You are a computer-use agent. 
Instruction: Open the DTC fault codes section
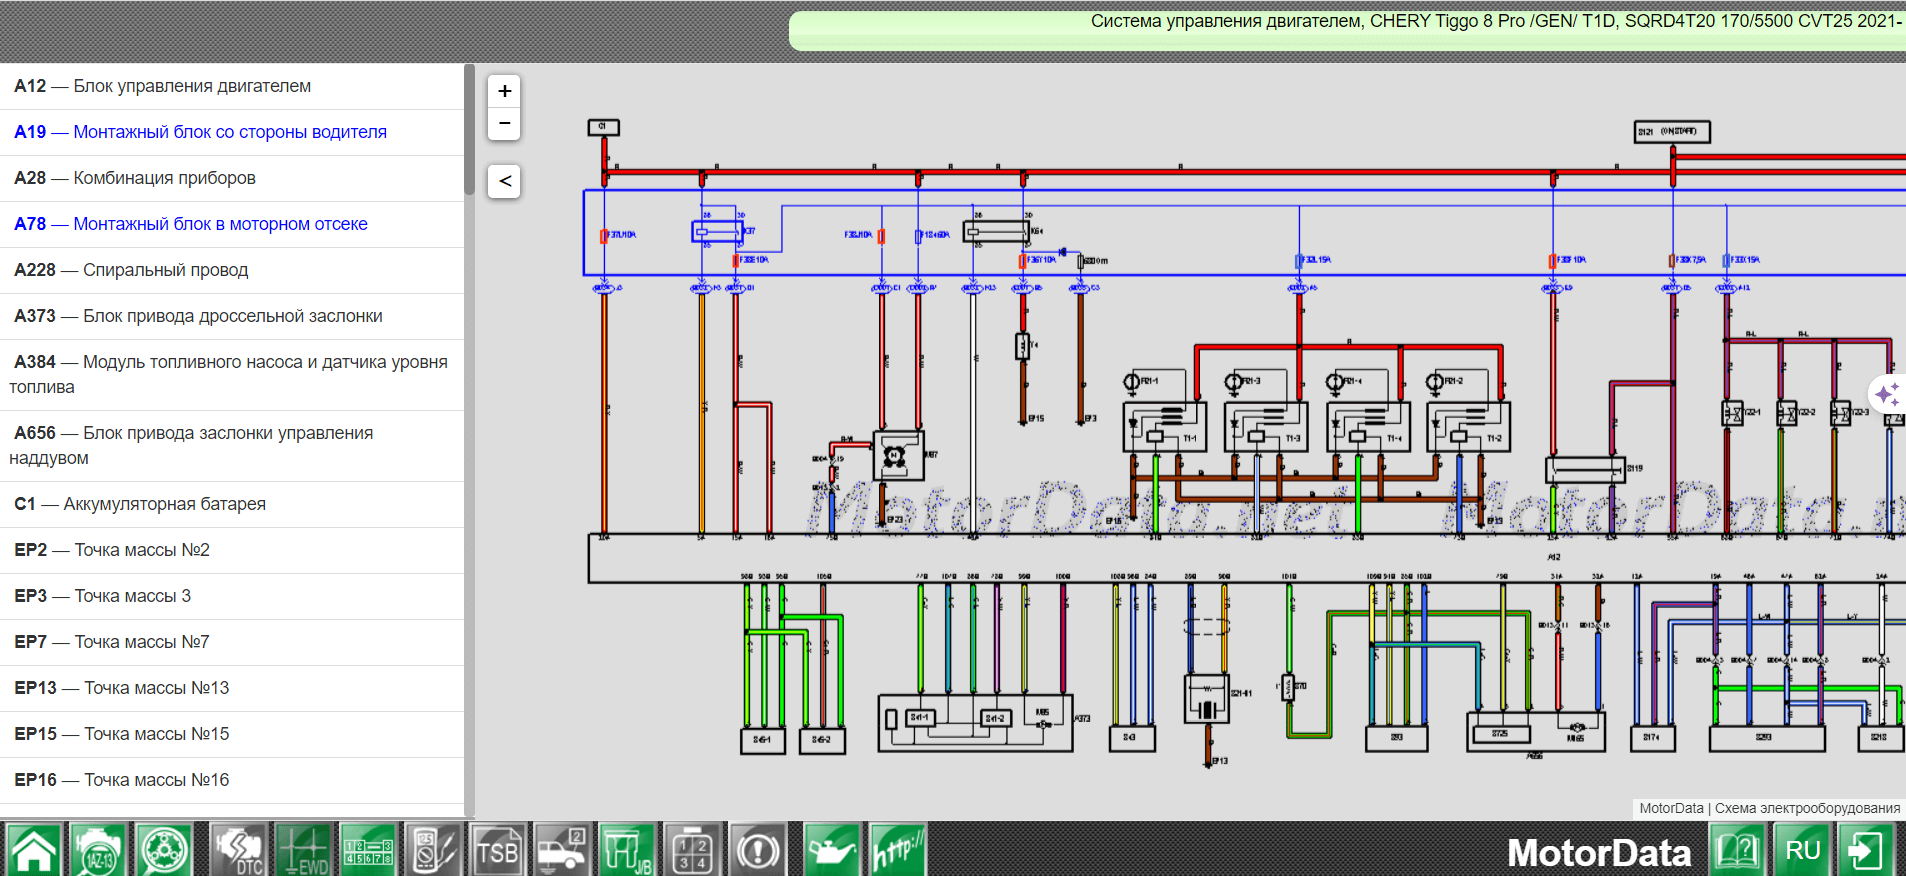tap(239, 850)
